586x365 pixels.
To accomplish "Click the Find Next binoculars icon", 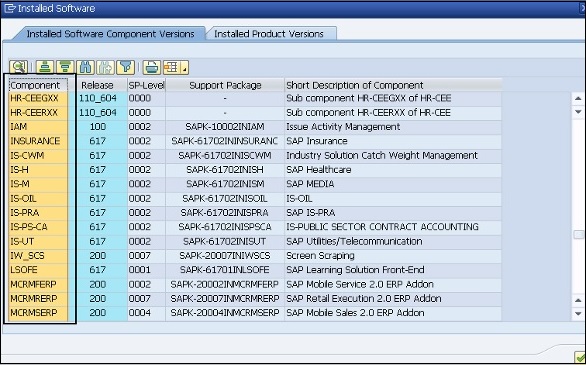I will click(105, 67).
